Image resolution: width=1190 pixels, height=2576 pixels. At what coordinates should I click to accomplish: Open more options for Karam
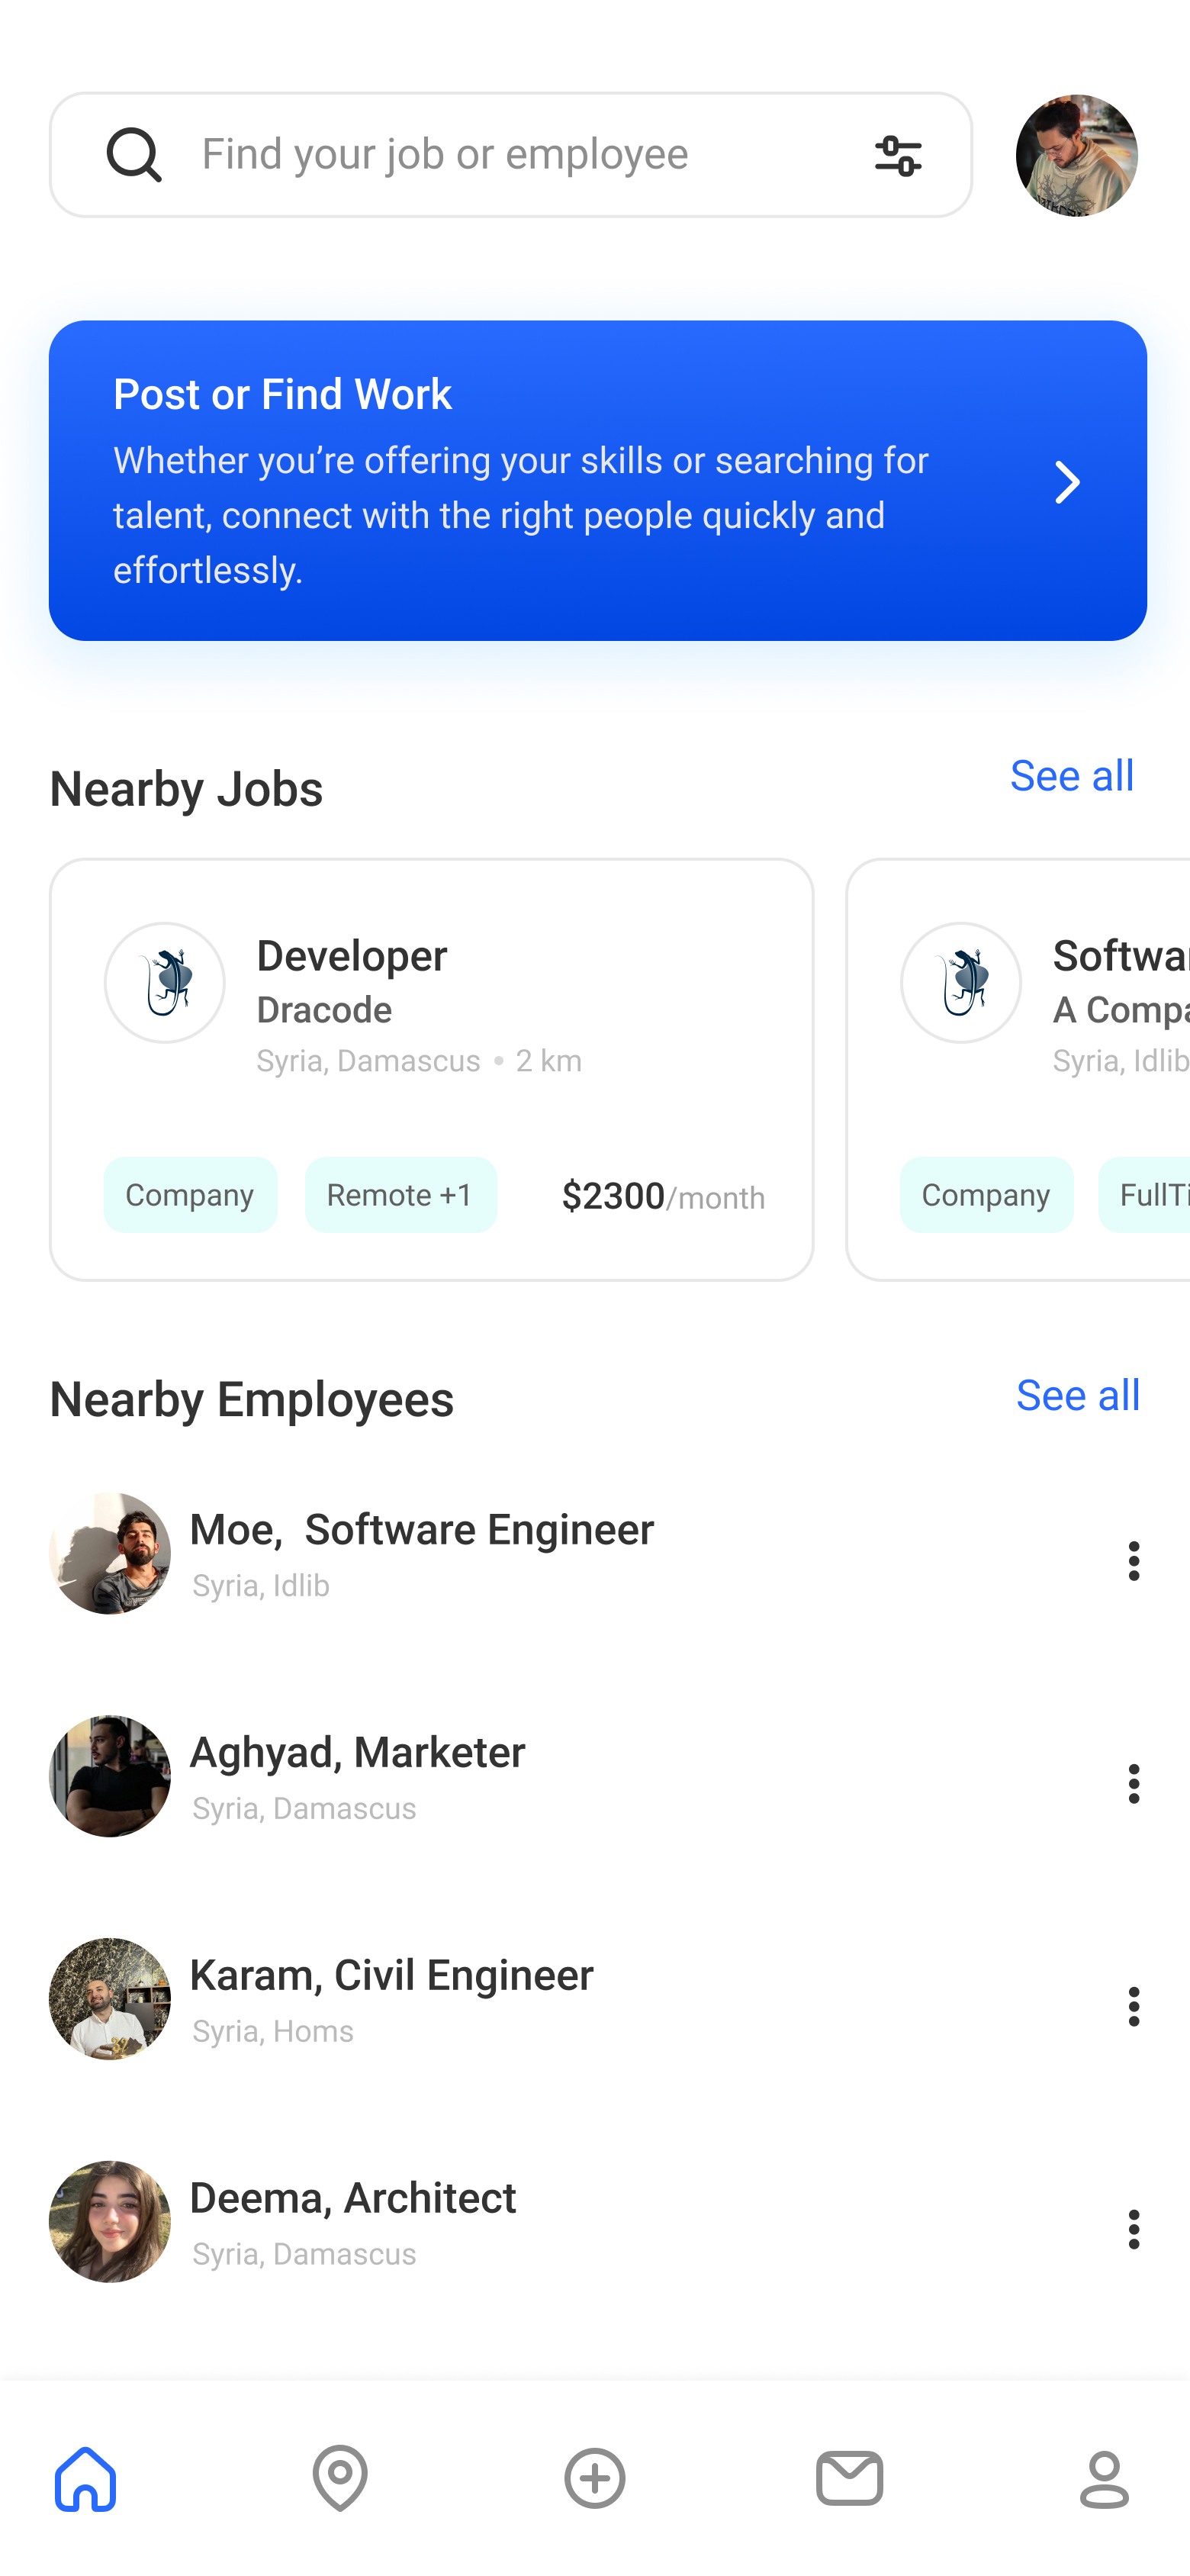[1133, 2006]
